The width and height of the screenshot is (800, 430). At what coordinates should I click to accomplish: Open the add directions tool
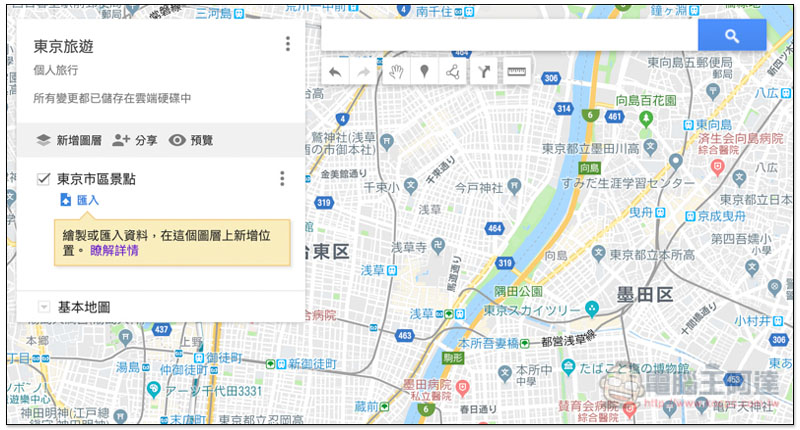coord(484,72)
